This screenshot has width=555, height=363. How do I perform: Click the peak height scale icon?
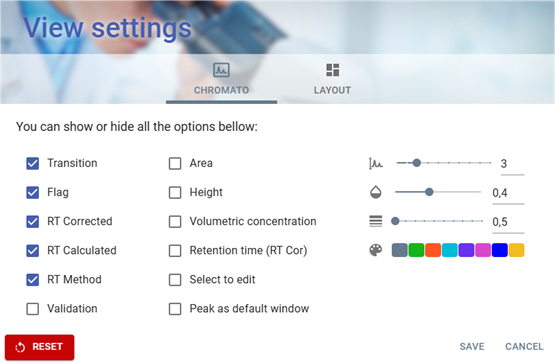(x=376, y=163)
